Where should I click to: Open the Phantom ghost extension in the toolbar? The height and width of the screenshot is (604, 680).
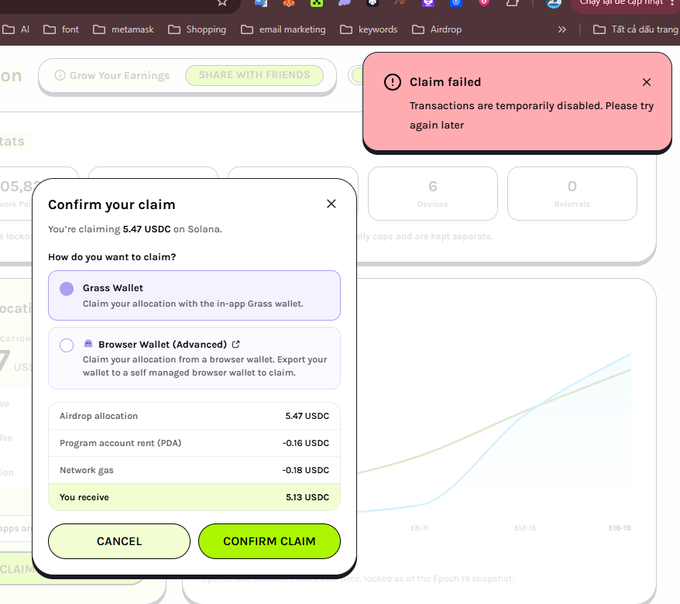(345, 3)
